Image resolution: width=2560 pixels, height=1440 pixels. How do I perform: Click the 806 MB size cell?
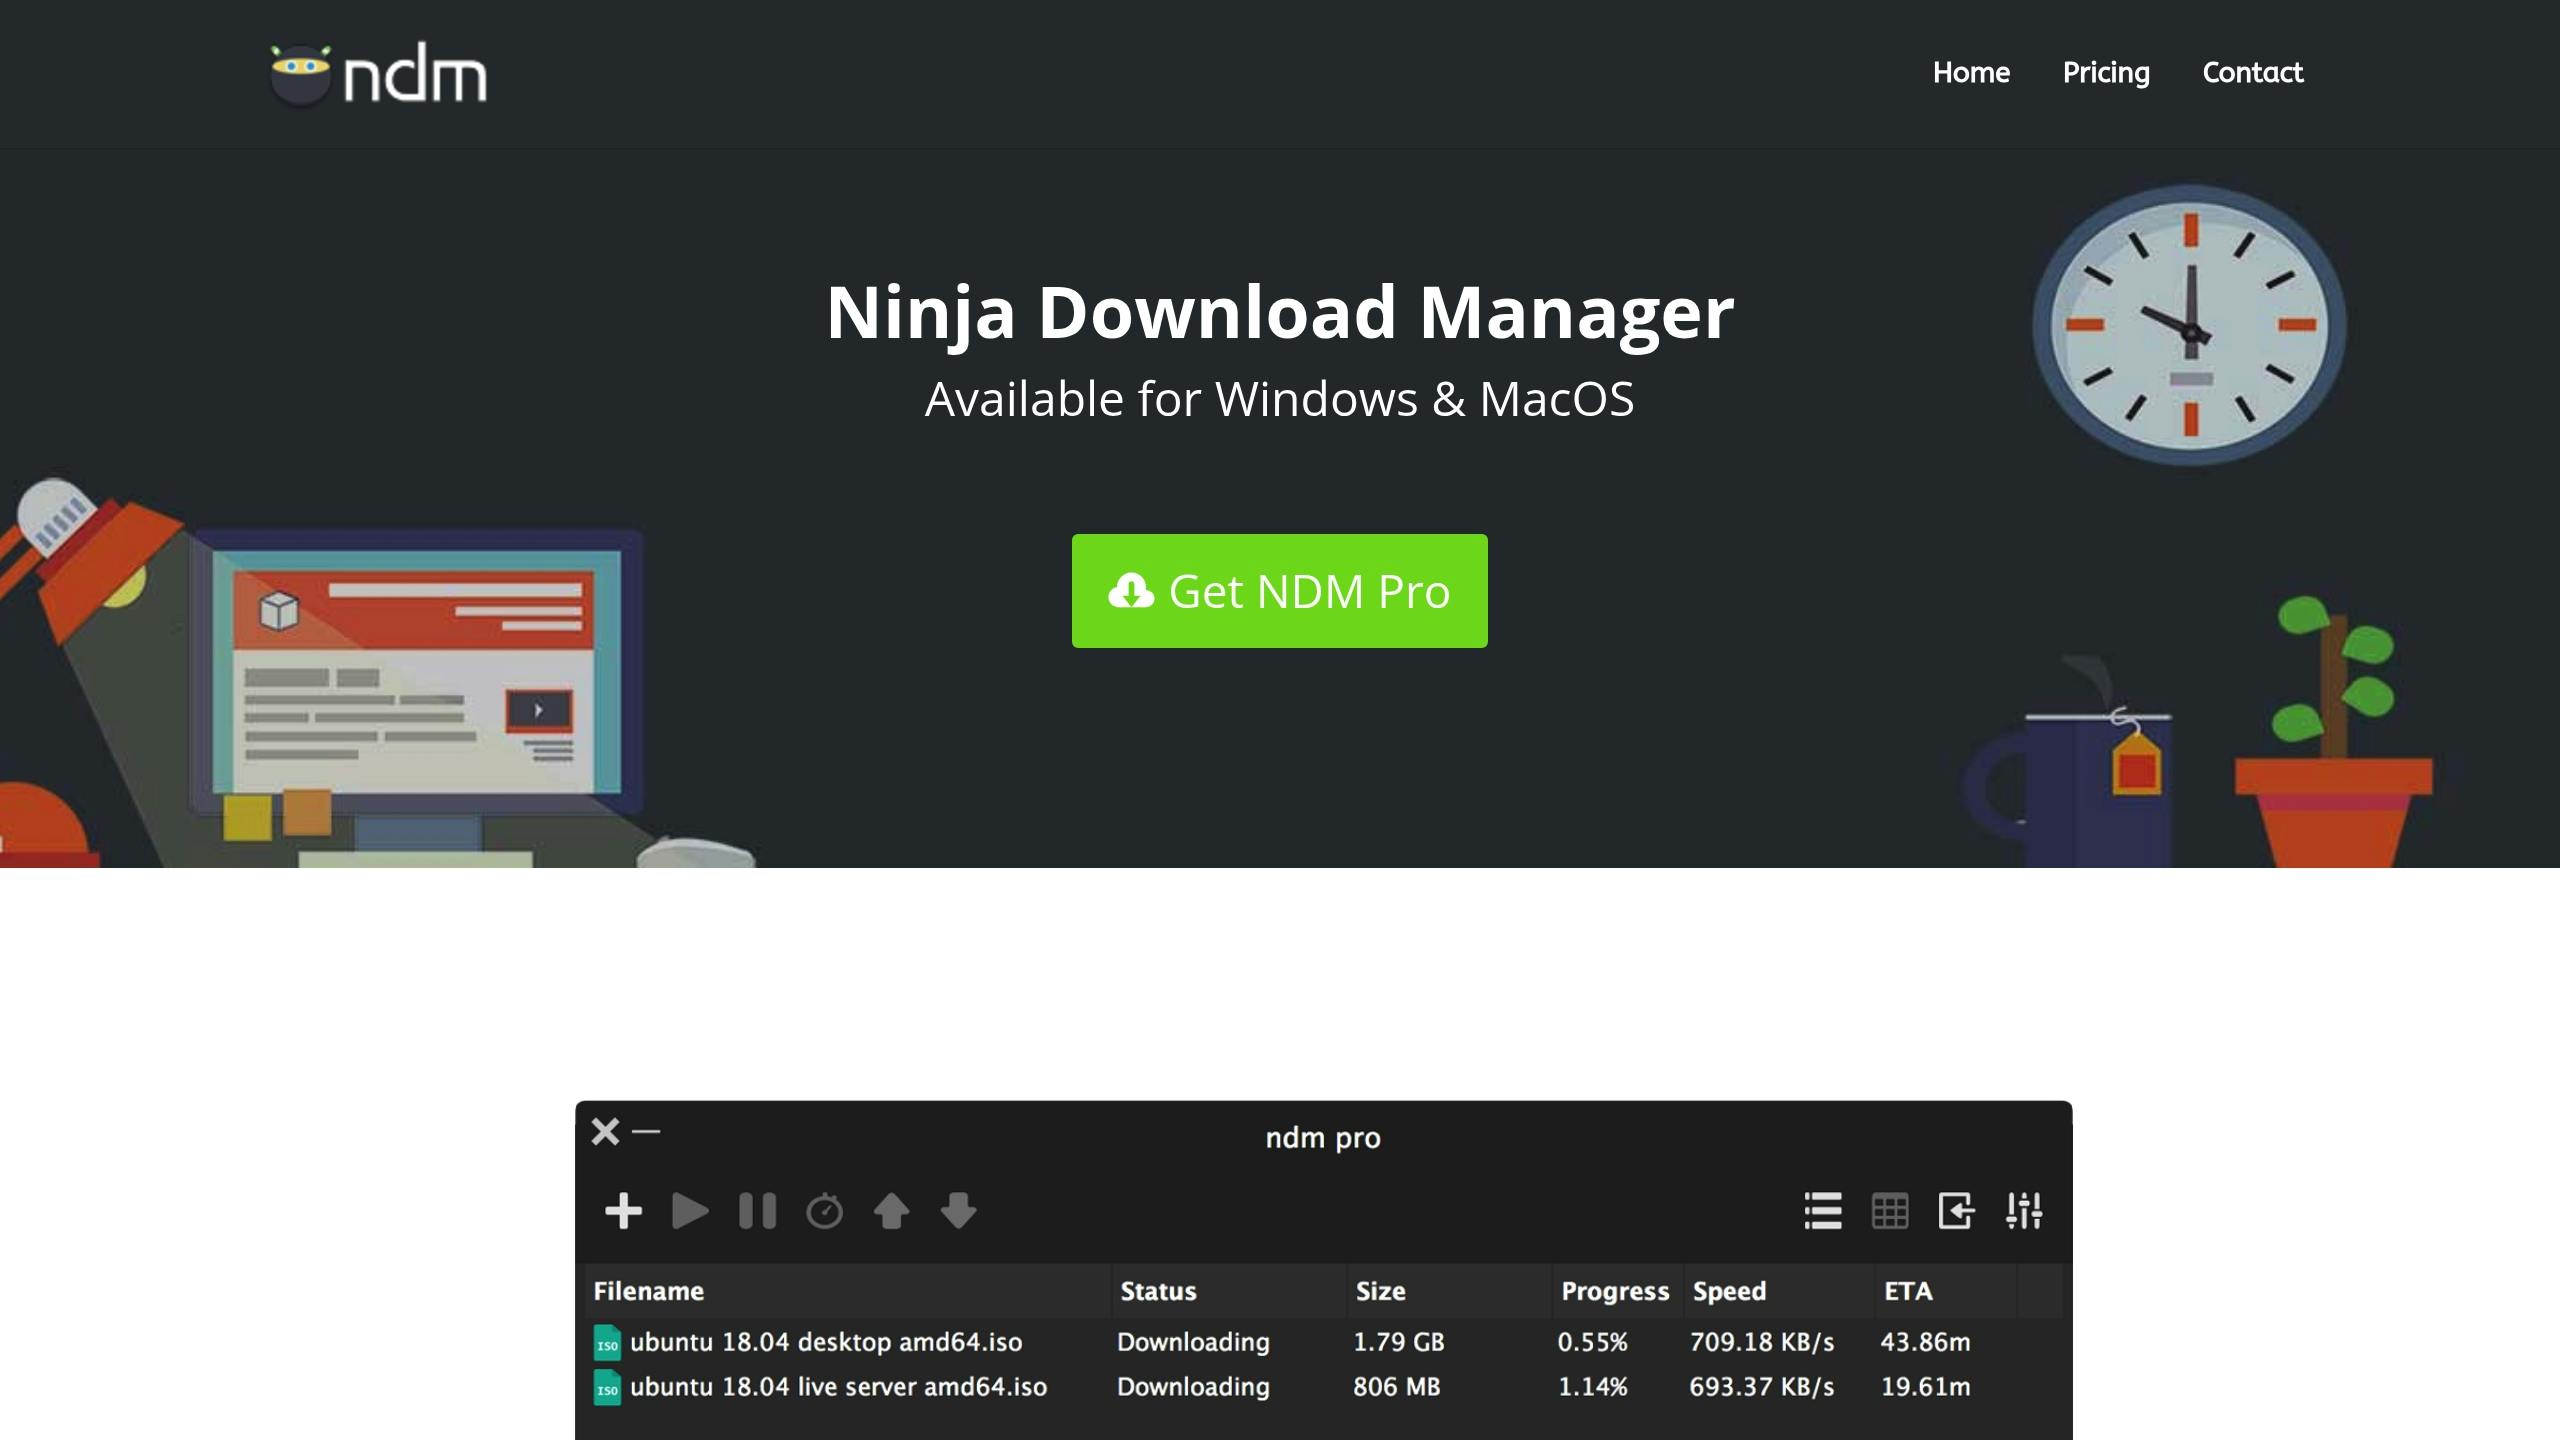pos(1396,1387)
